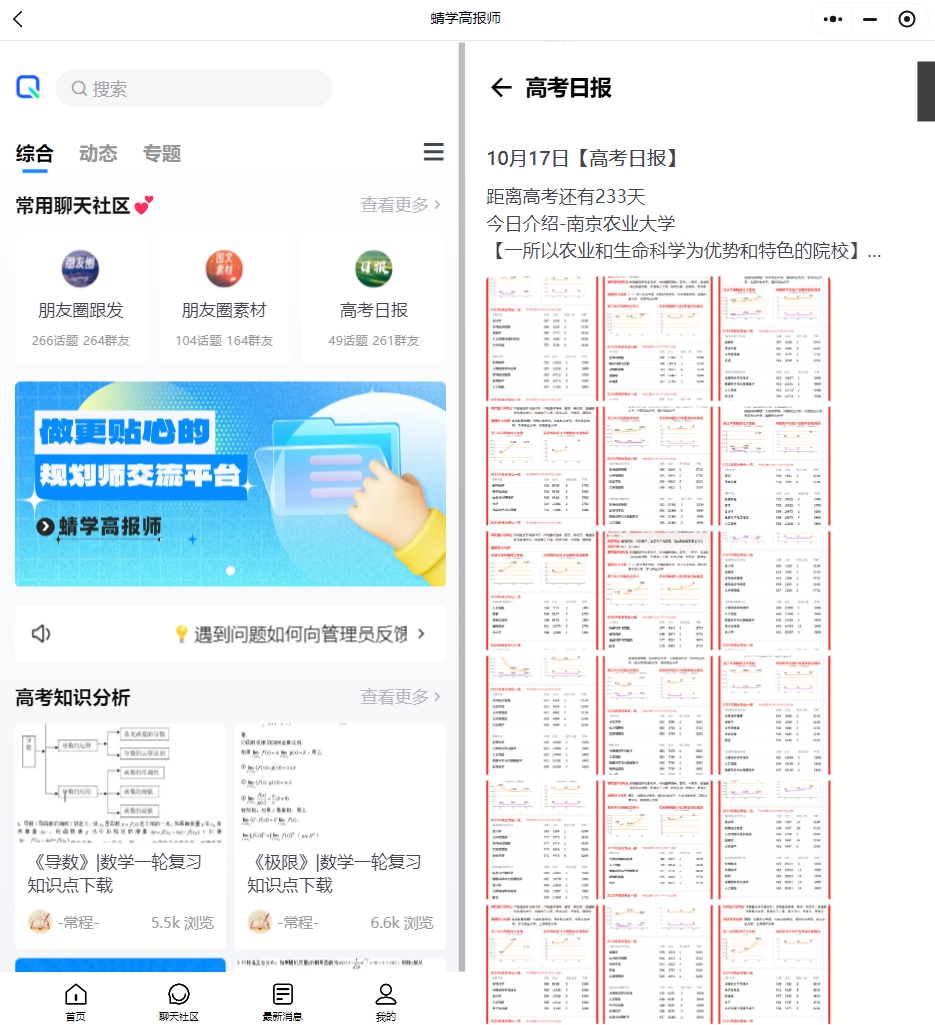The image size is (935, 1025).
Task: Tap the 聊天社区 chat bubble icon
Action: (x=179, y=995)
